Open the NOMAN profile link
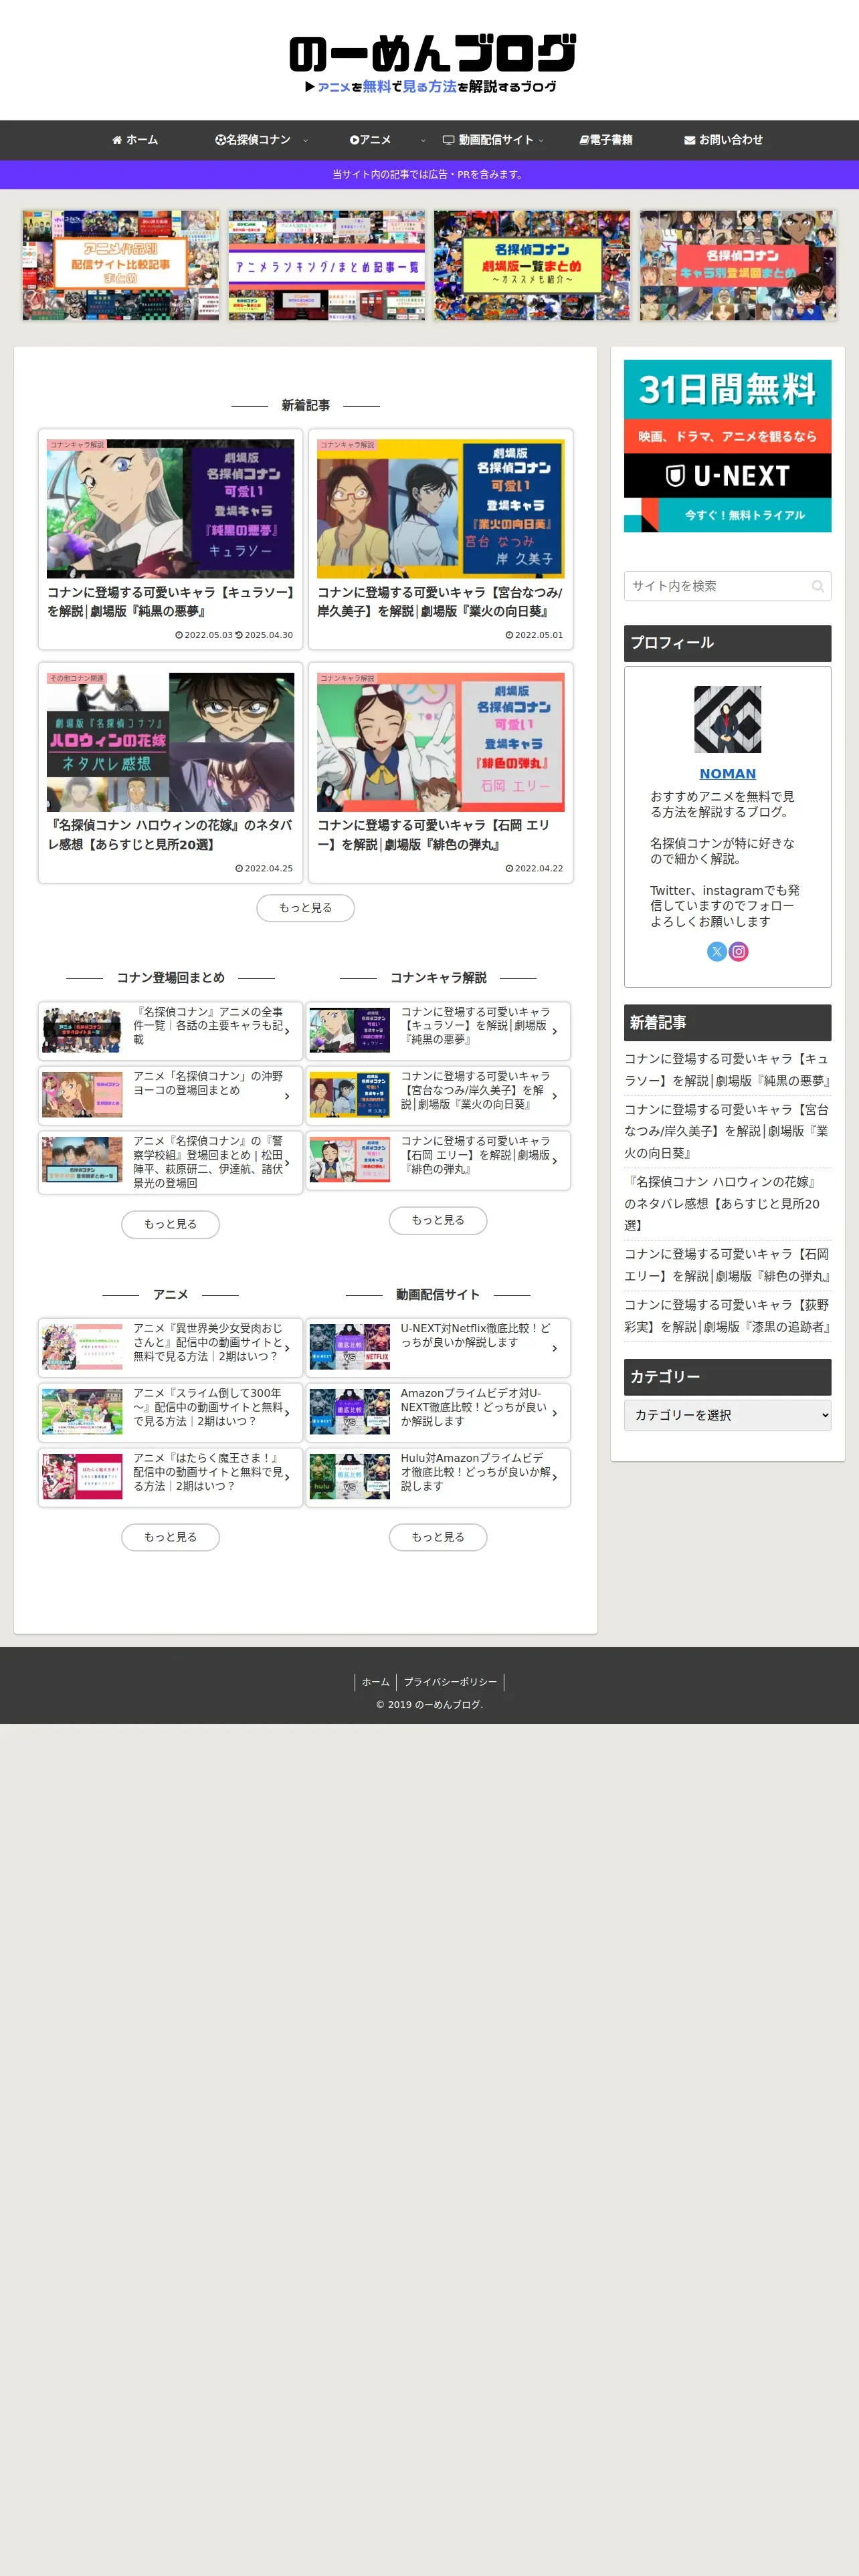The width and height of the screenshot is (859, 2576). point(727,774)
